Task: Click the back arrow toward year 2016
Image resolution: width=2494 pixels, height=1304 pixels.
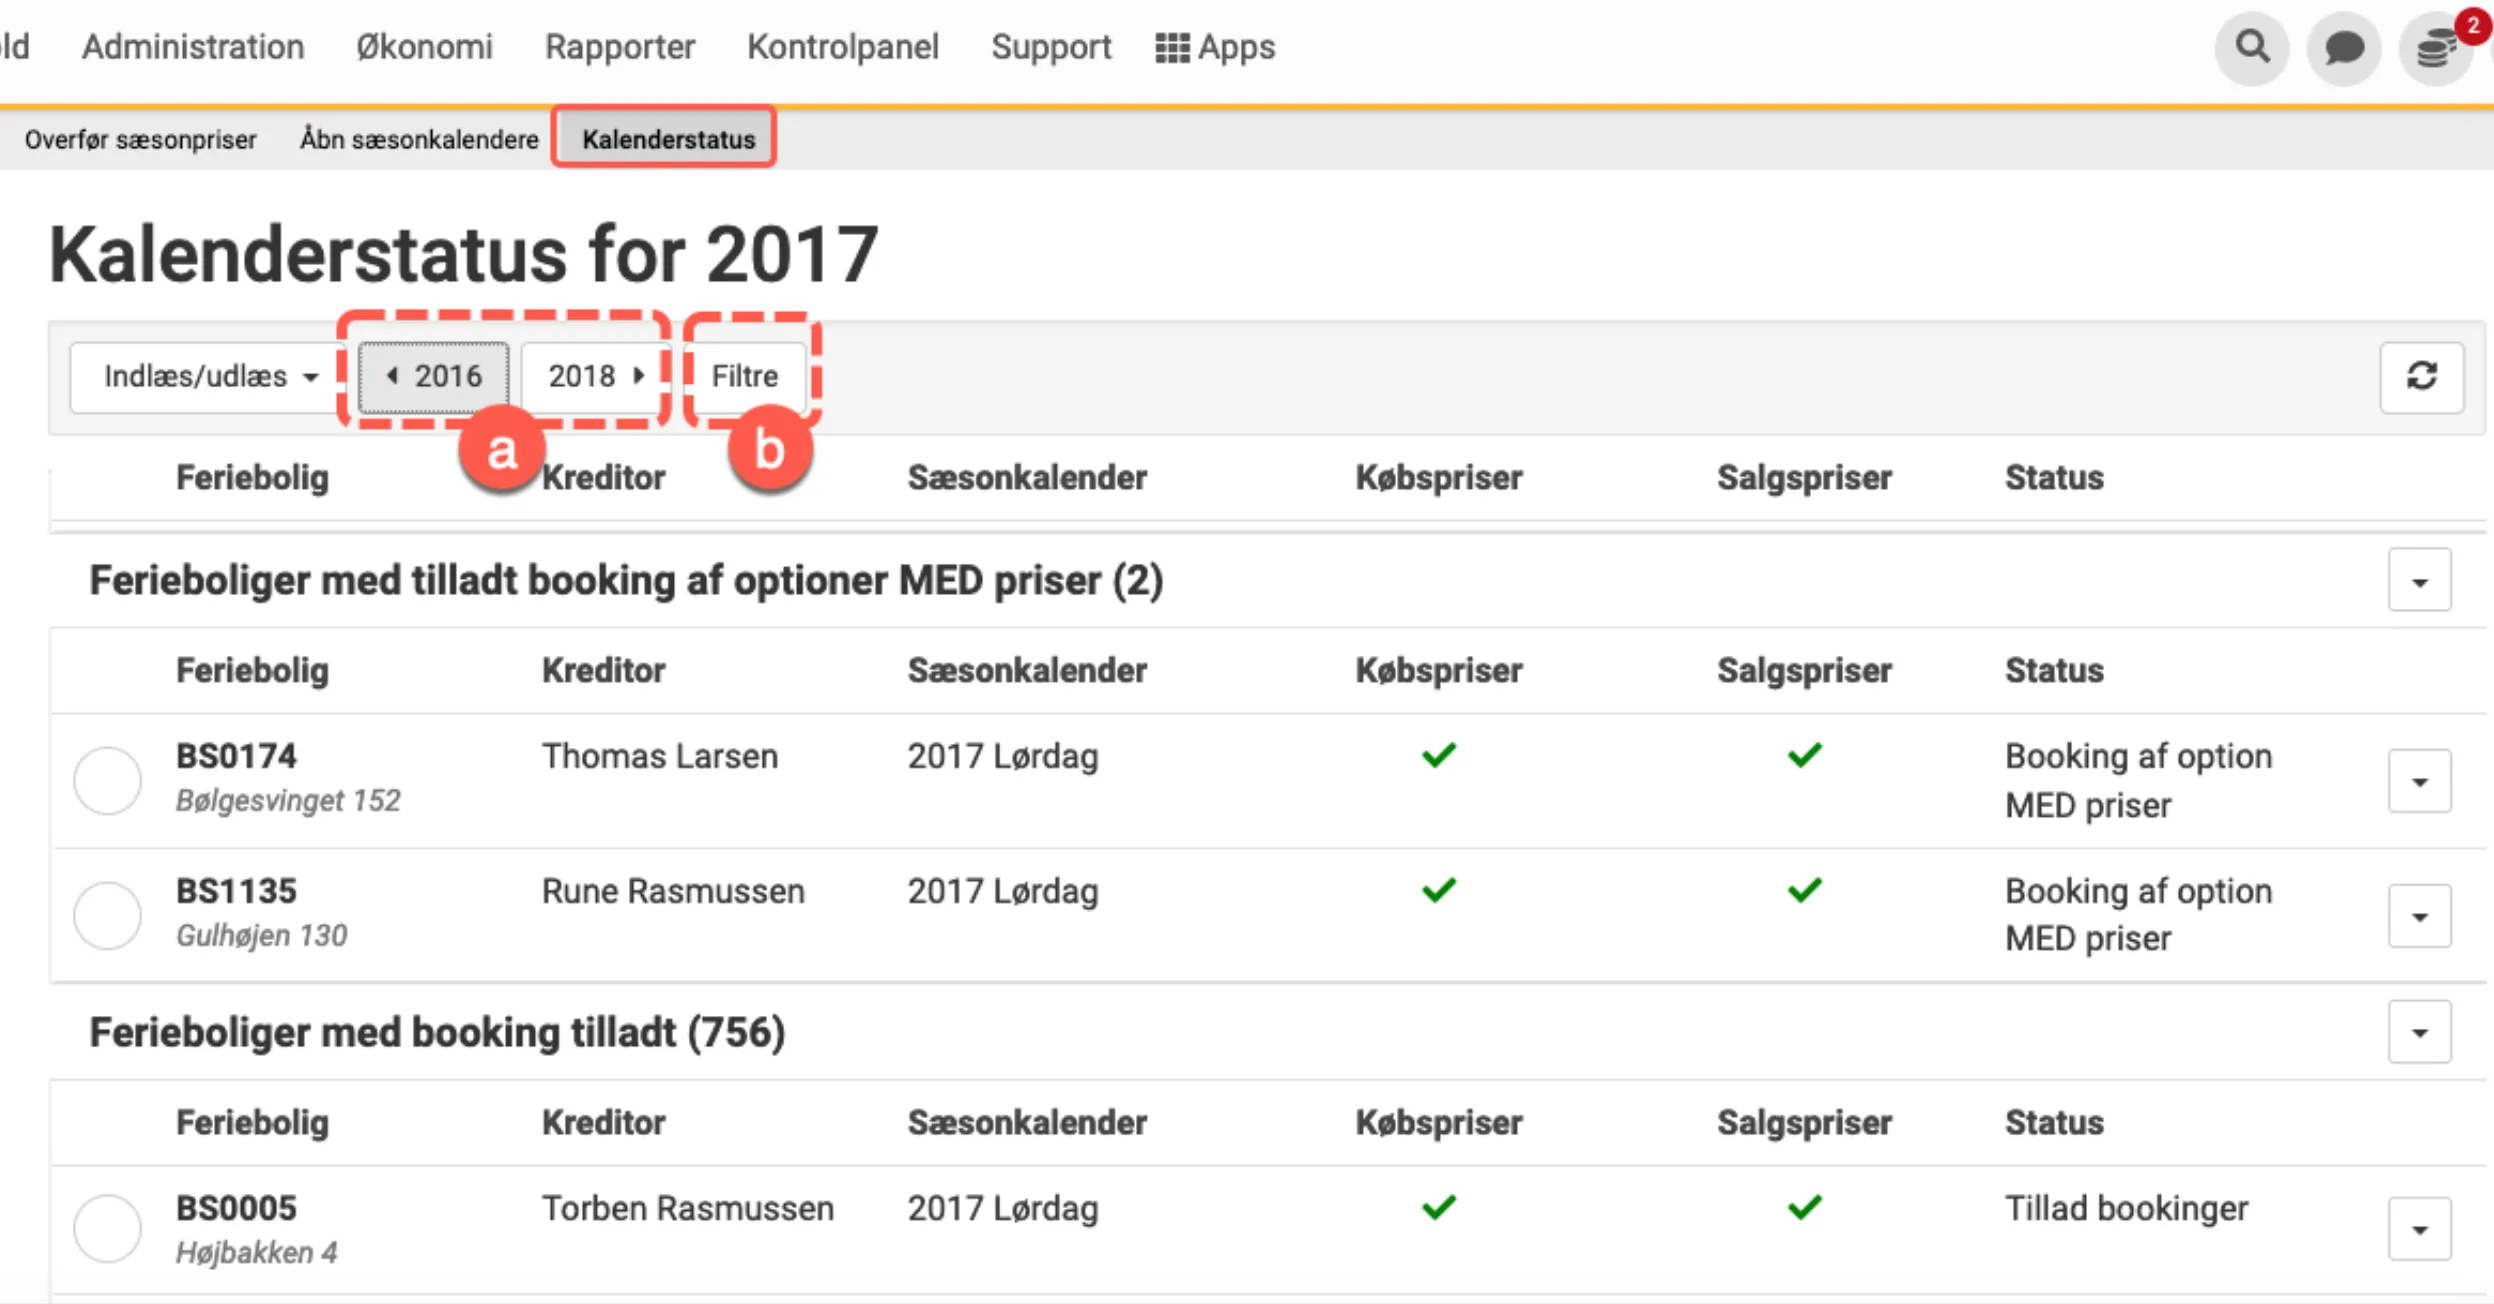Action: [x=394, y=376]
